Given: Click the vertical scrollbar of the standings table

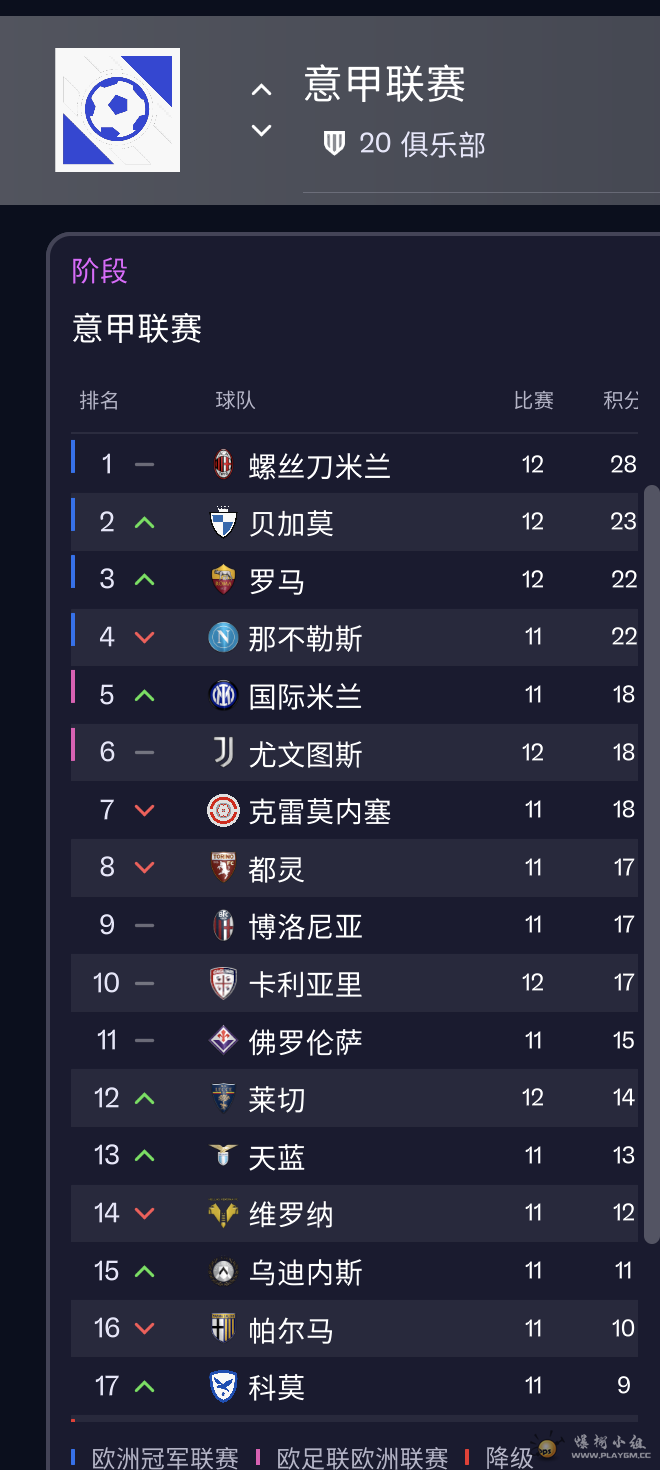Looking at the screenshot, I should click(651, 860).
